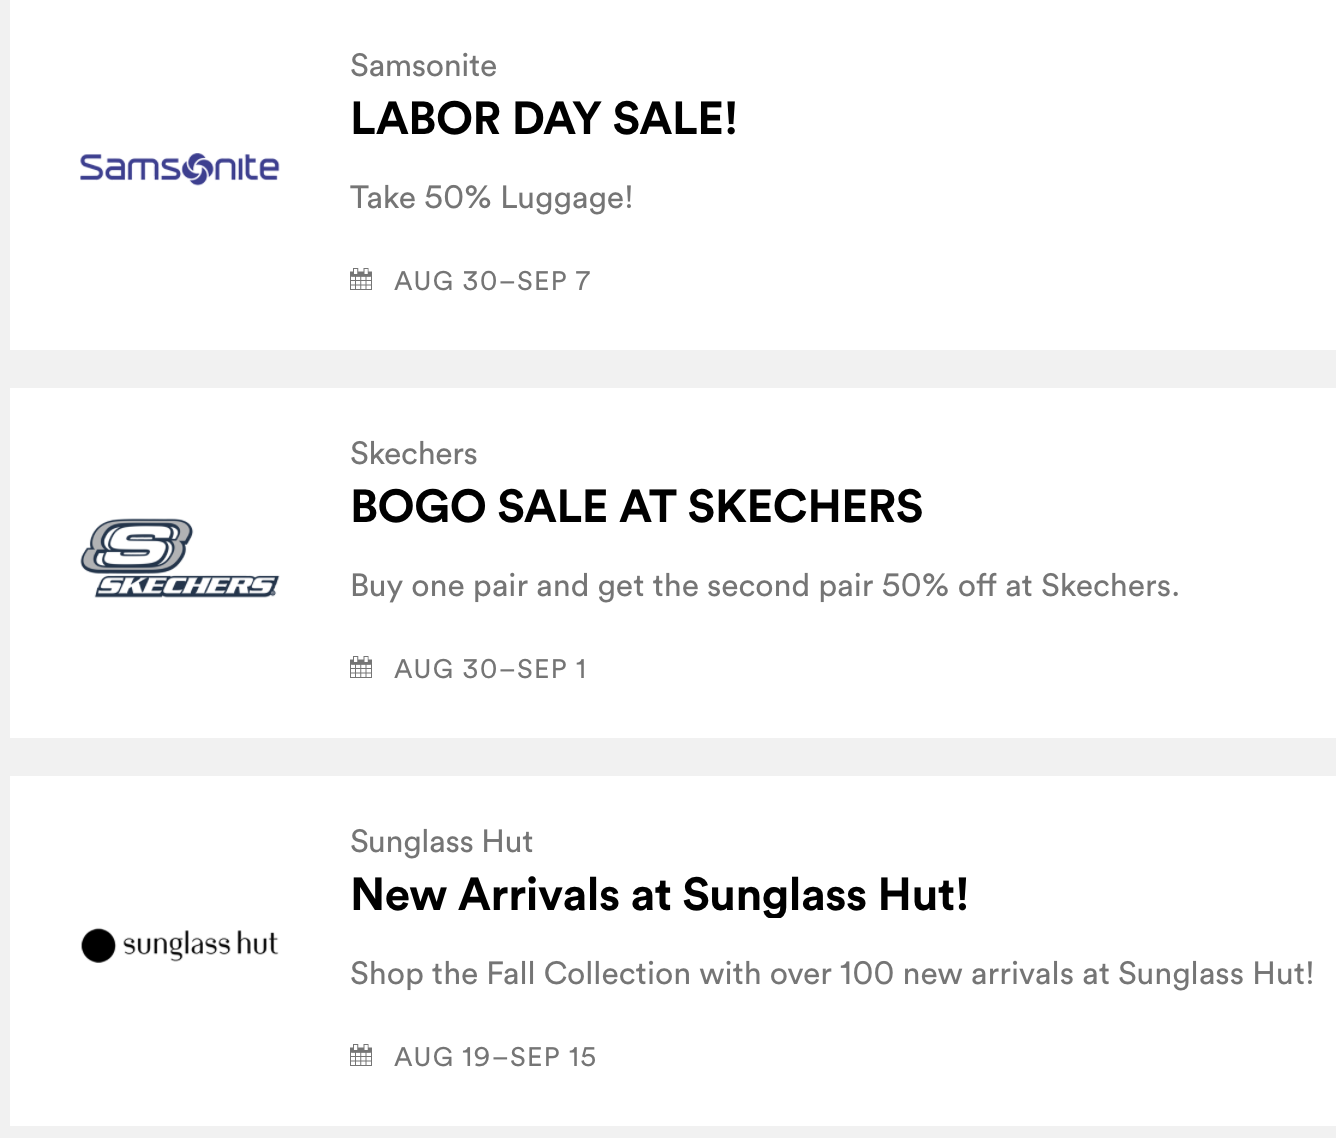Click the Fall Collection new arrivals description
This screenshot has width=1336, height=1138.
pyautogui.click(x=831, y=974)
